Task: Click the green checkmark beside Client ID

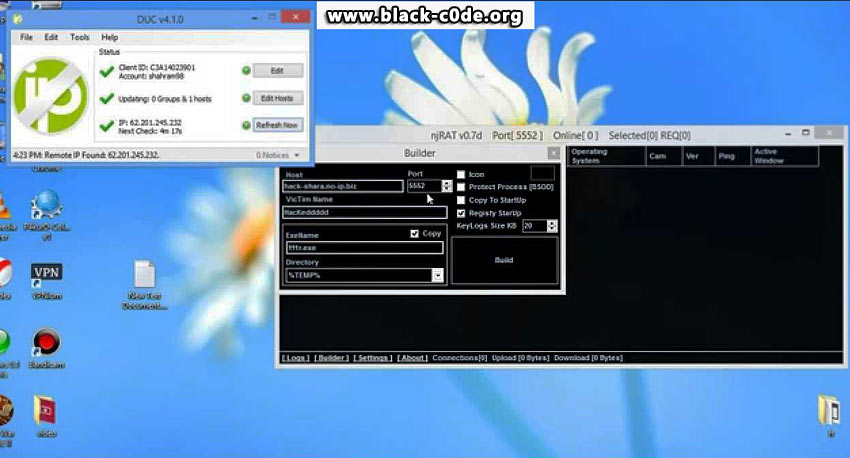Action: [x=107, y=72]
